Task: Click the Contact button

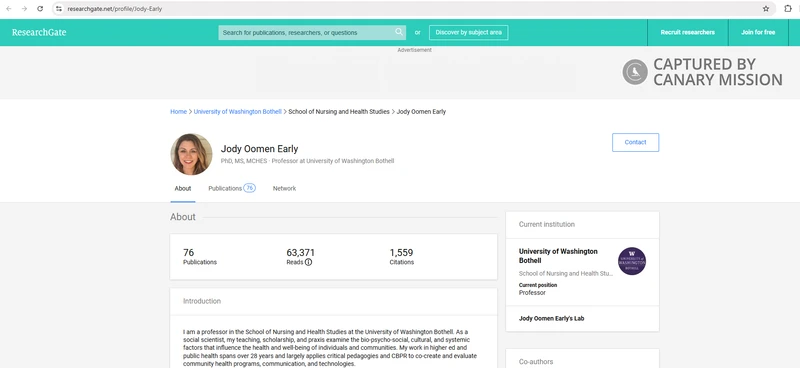Action: click(635, 142)
